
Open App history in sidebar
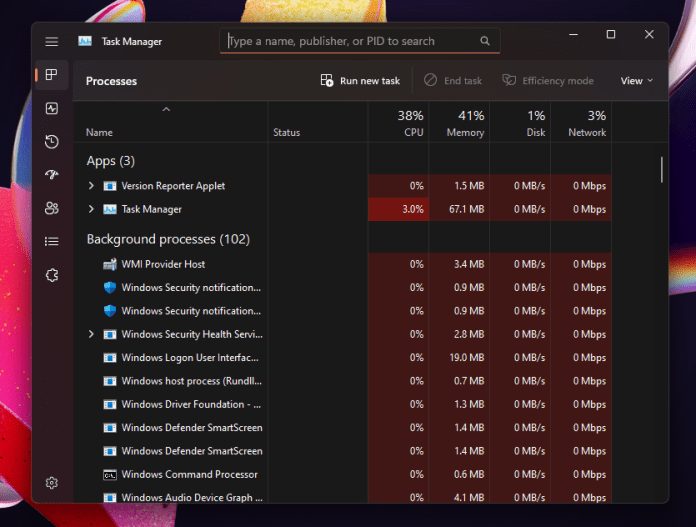[x=51, y=142]
